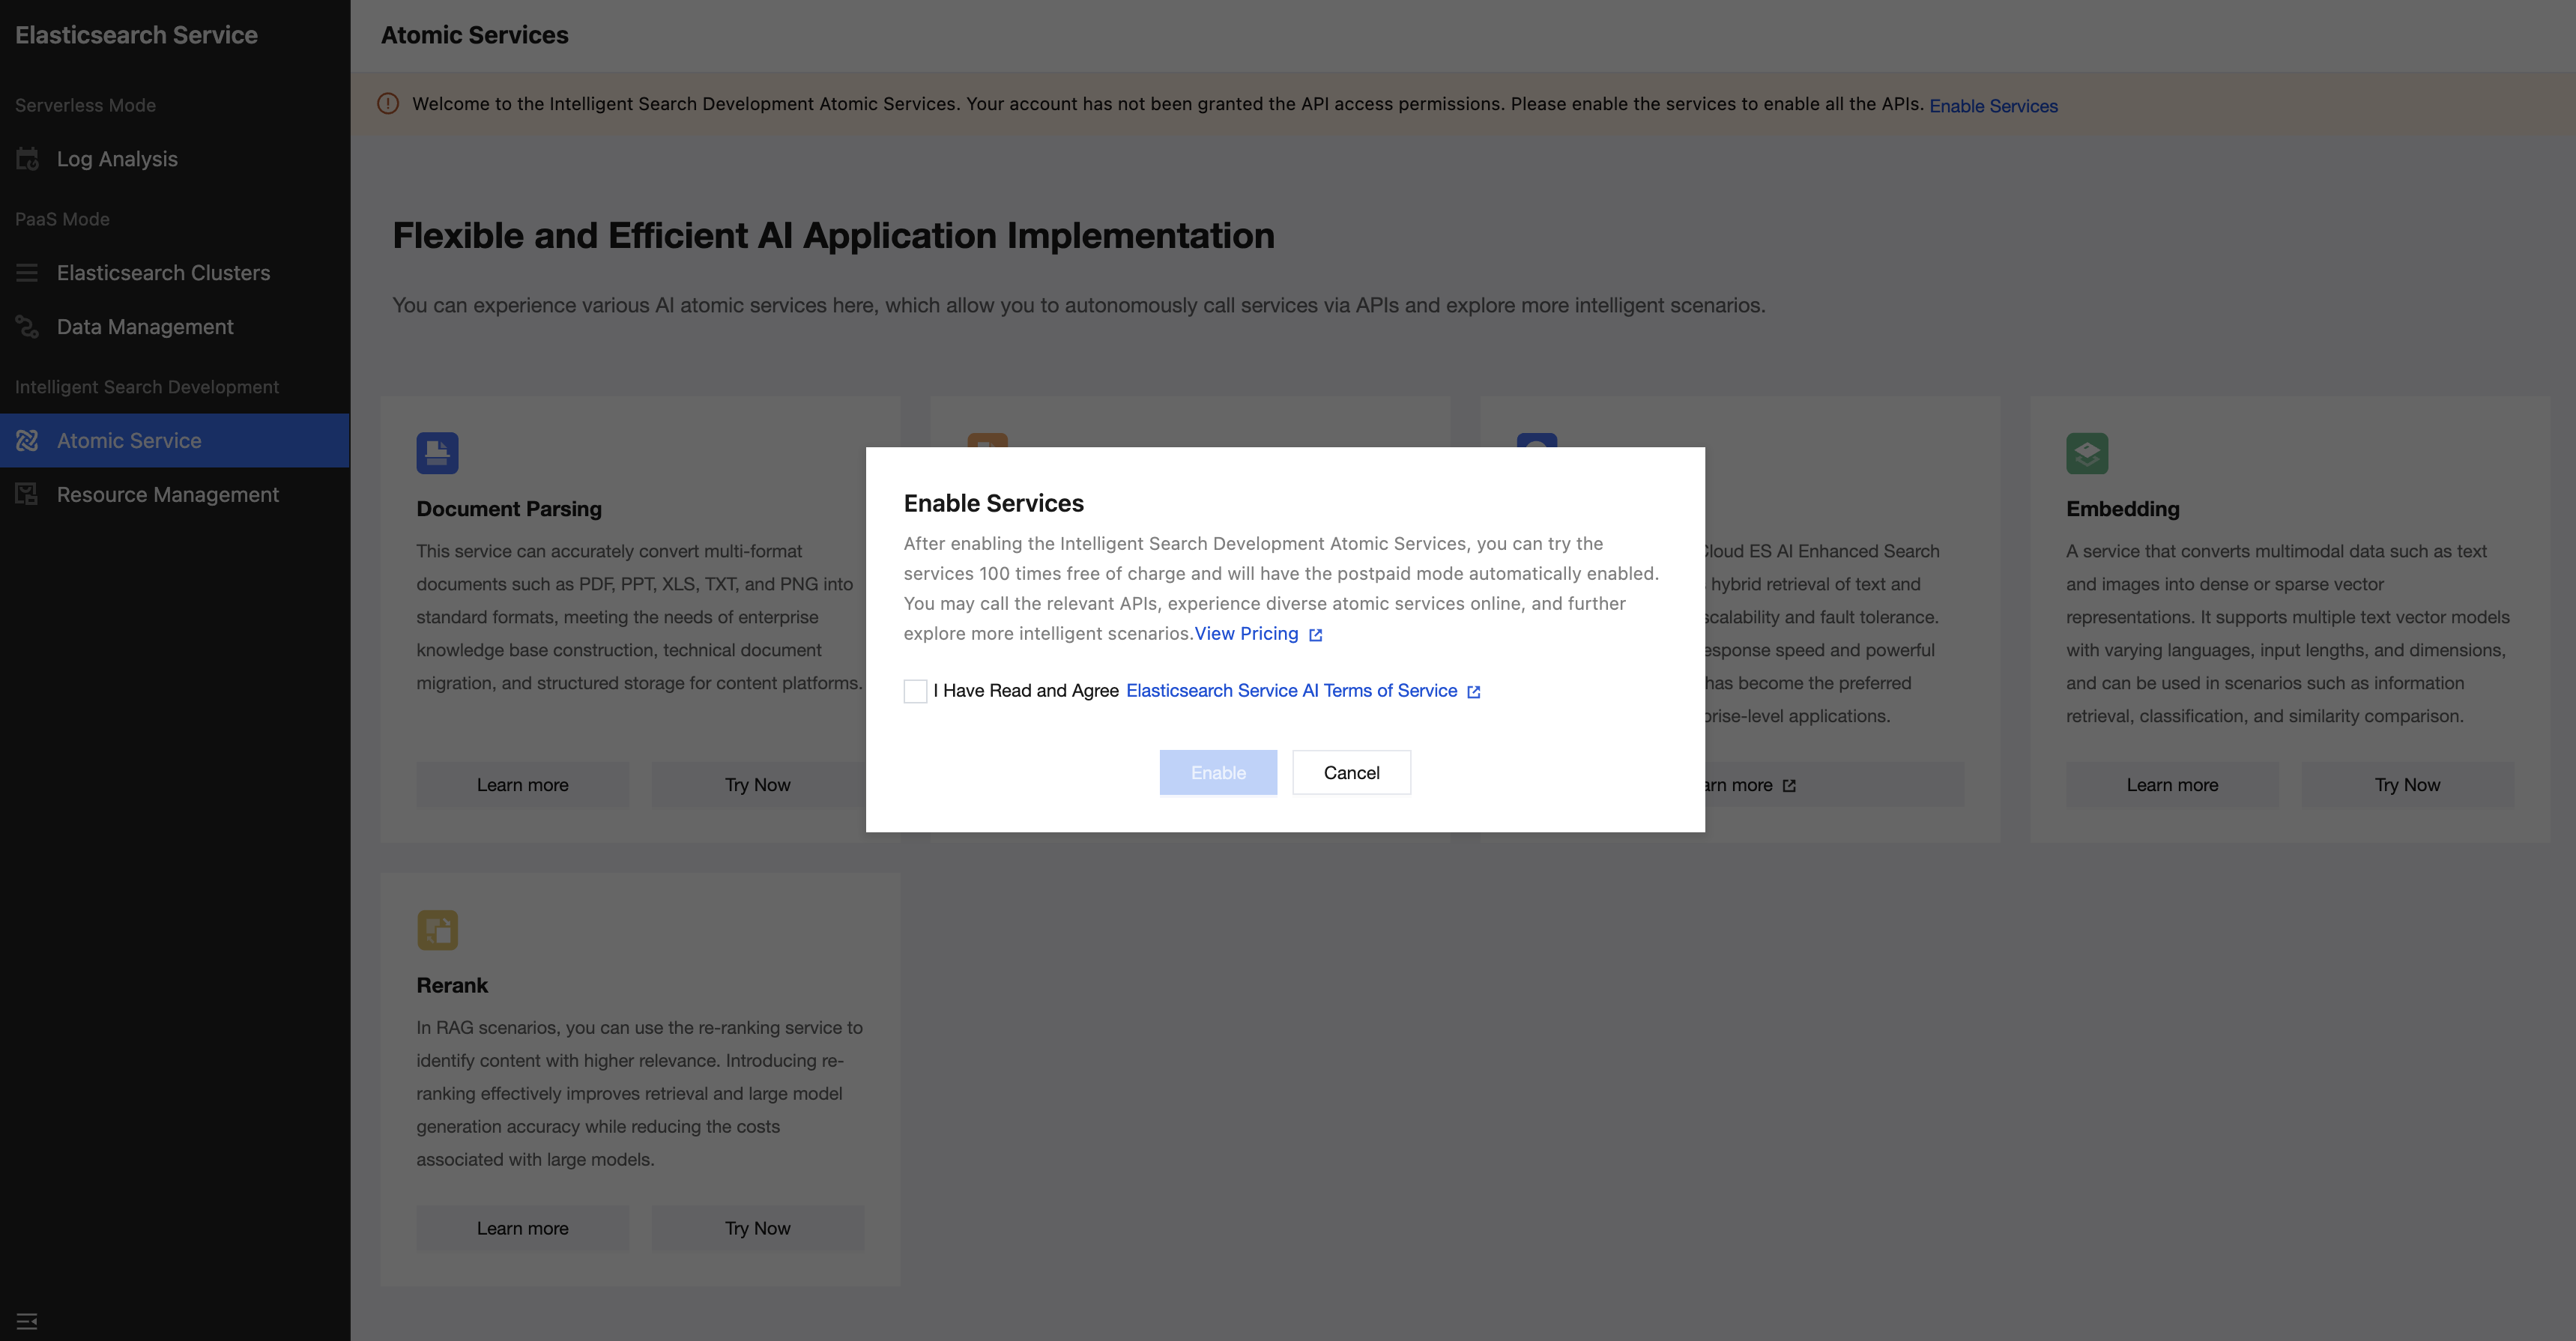
Task: Click the Elasticsearch Clusters list icon
Action: (27, 273)
